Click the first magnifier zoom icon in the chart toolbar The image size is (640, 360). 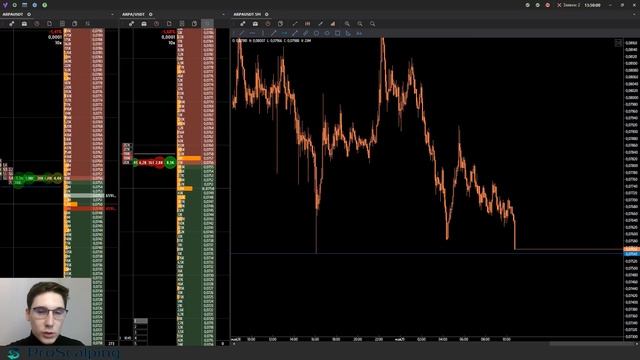[347, 24]
